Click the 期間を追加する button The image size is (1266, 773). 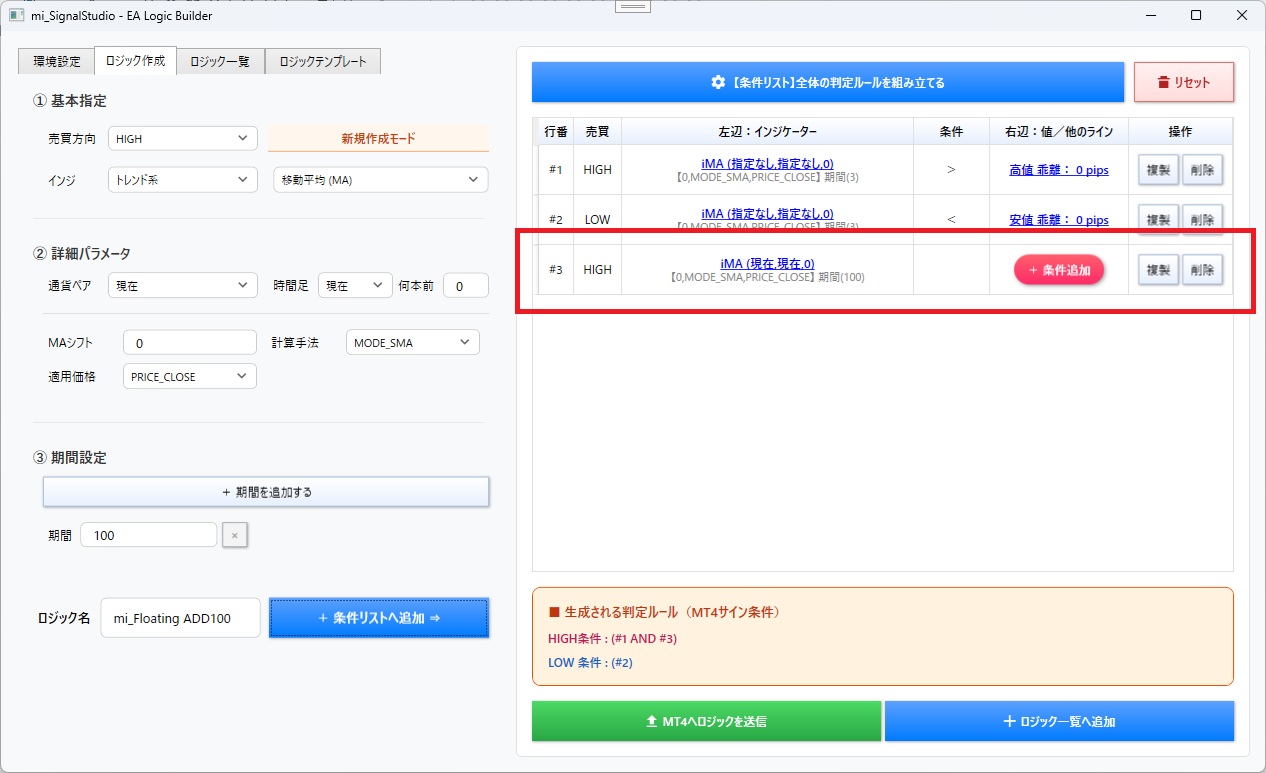[266, 492]
